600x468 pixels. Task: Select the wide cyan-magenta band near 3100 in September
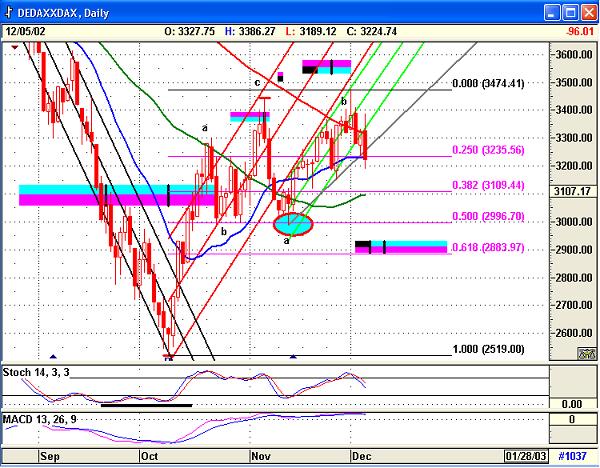[x=116, y=195]
